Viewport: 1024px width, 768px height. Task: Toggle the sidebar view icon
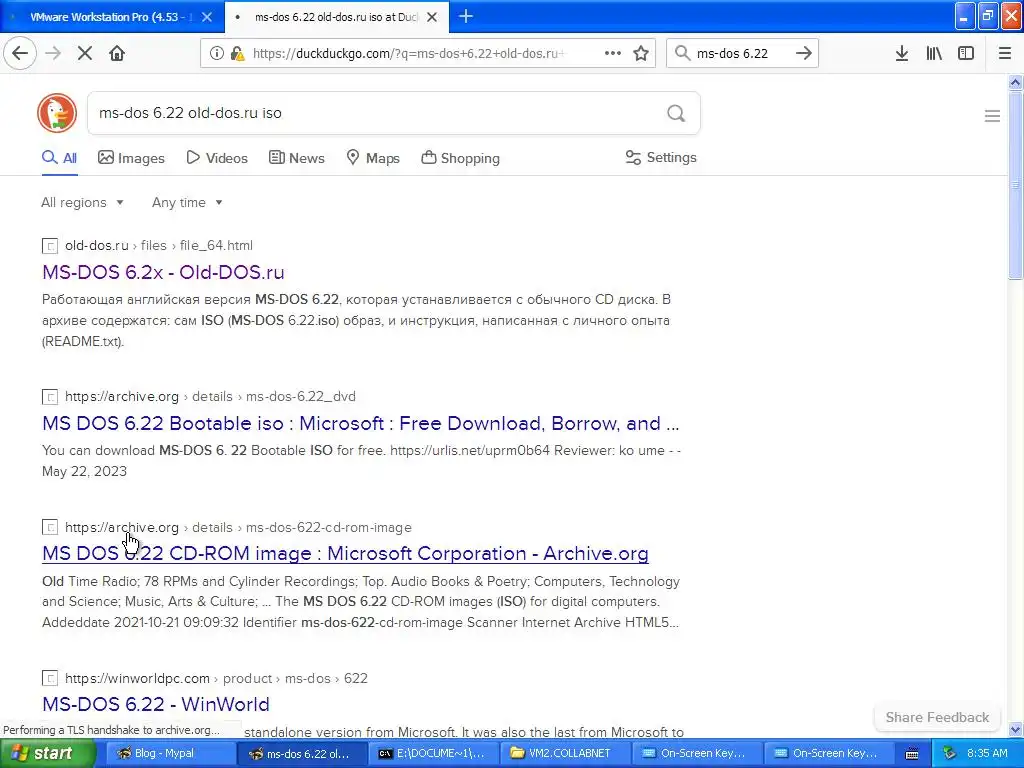[966, 54]
